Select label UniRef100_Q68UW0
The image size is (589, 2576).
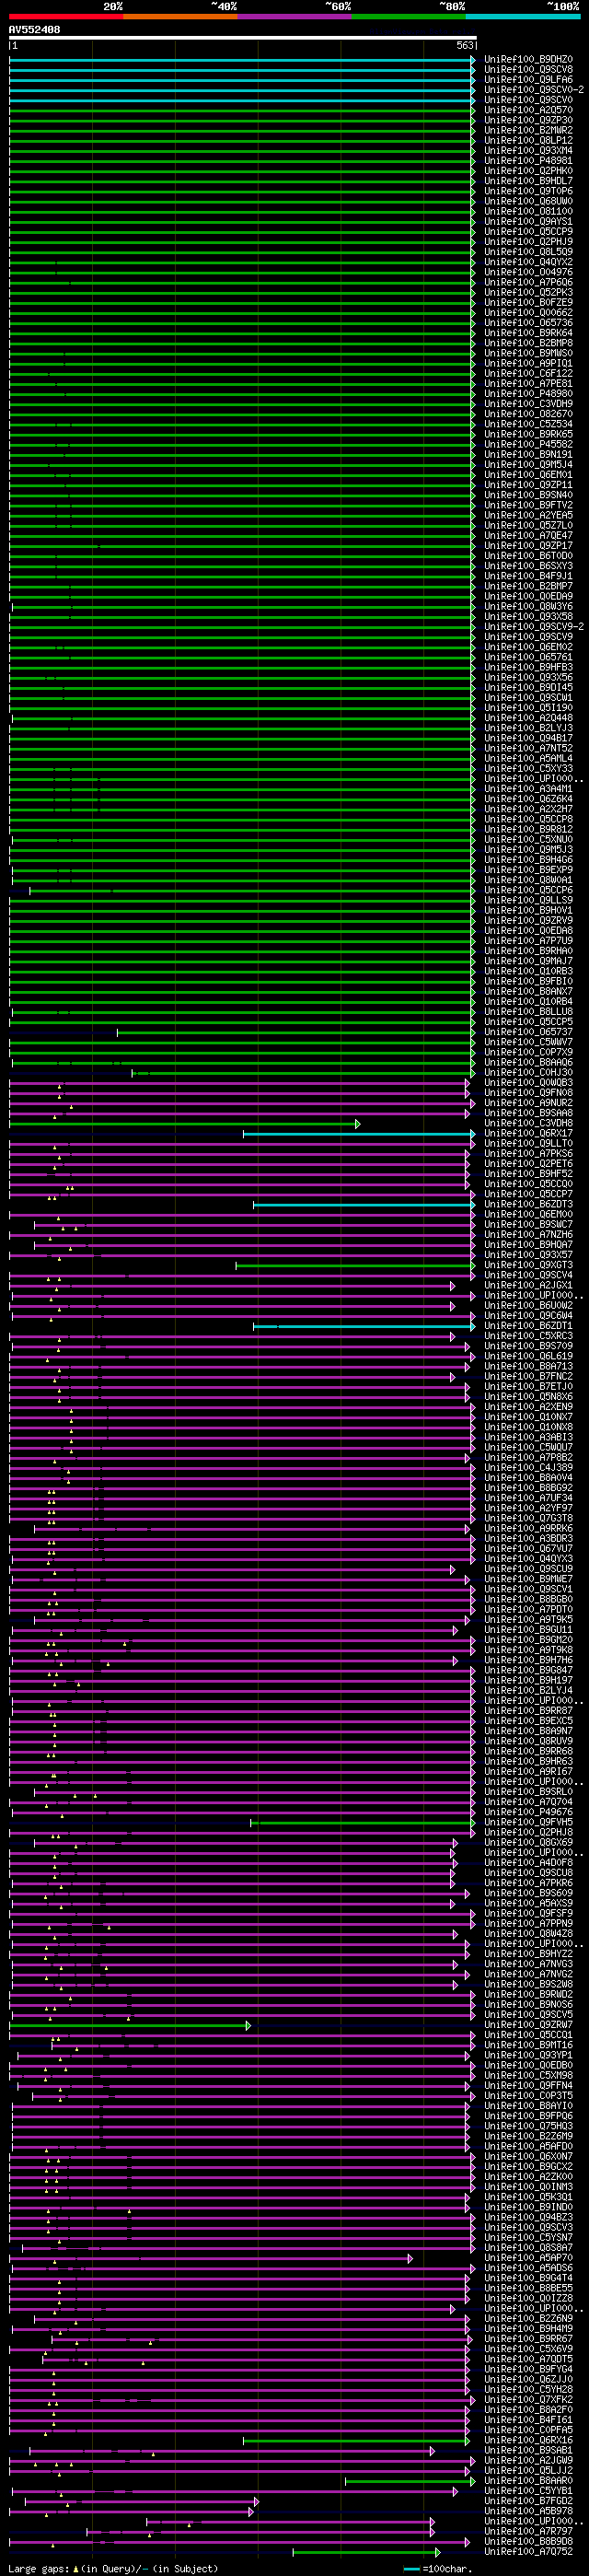pyautogui.click(x=529, y=201)
